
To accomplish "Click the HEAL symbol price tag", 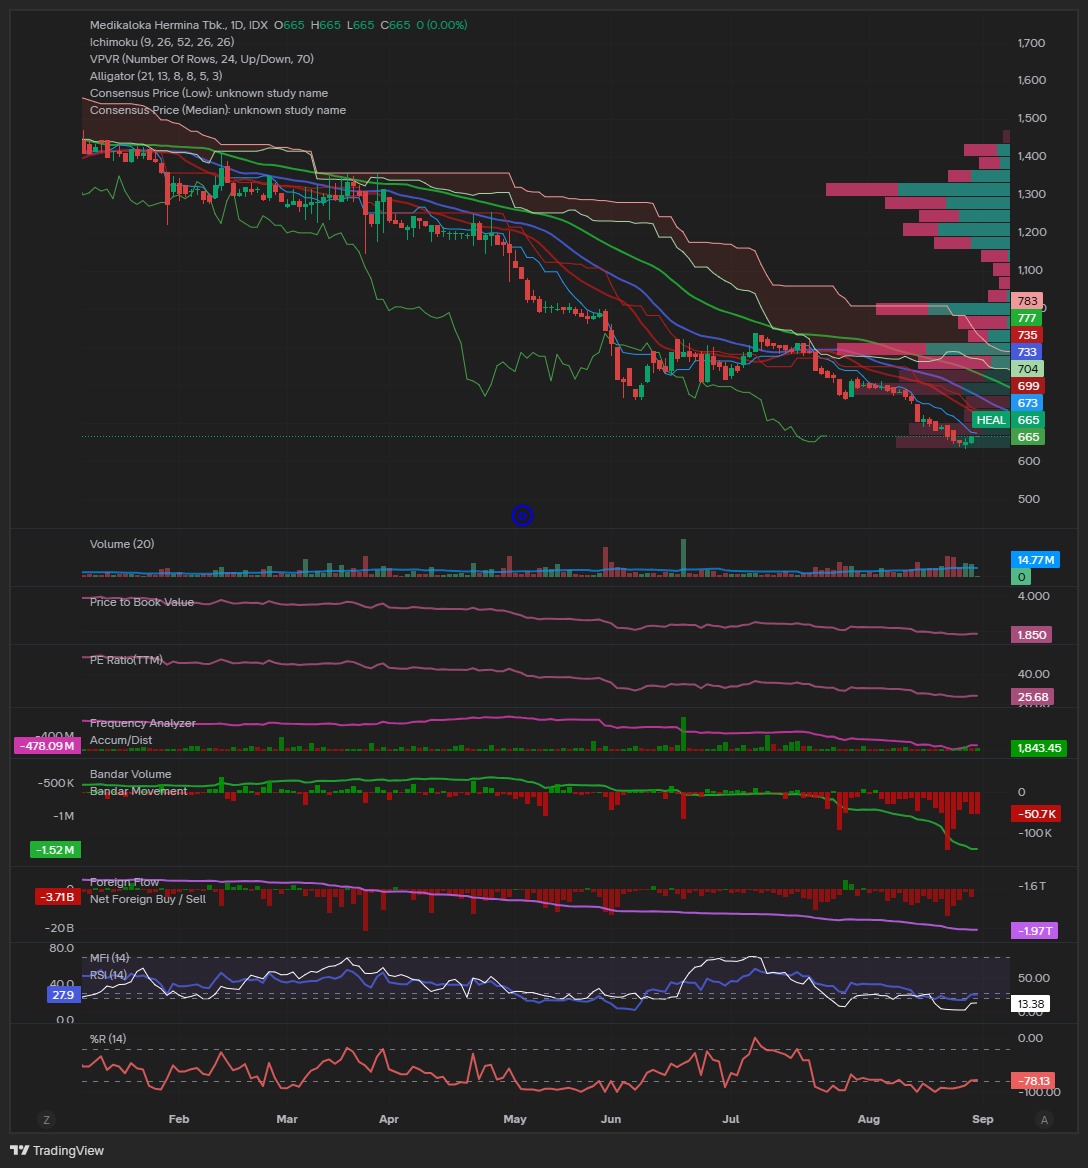I will (x=990, y=420).
